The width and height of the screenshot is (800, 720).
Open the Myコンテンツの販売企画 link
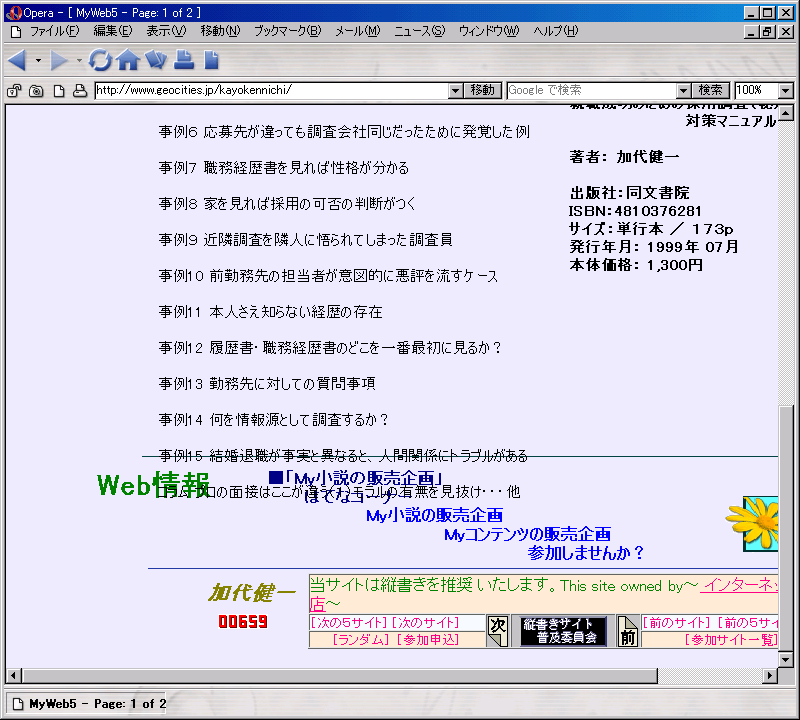528,534
